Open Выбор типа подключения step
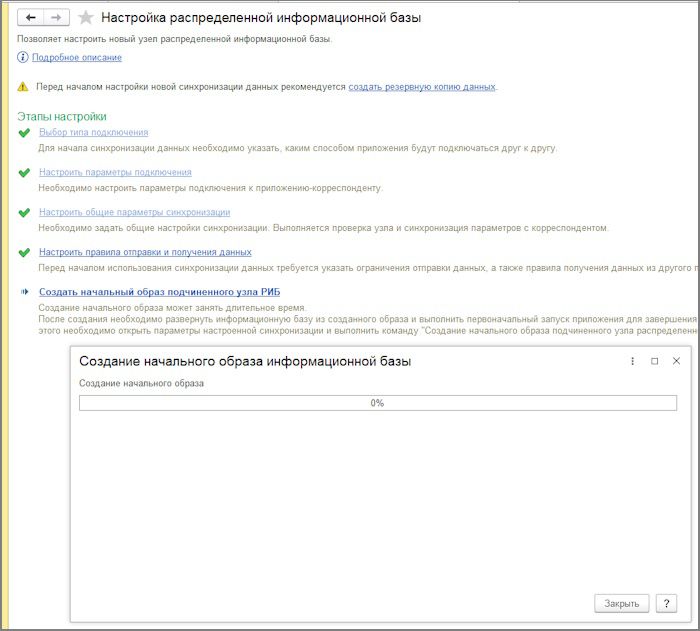The width and height of the screenshot is (700, 631). (x=93, y=132)
